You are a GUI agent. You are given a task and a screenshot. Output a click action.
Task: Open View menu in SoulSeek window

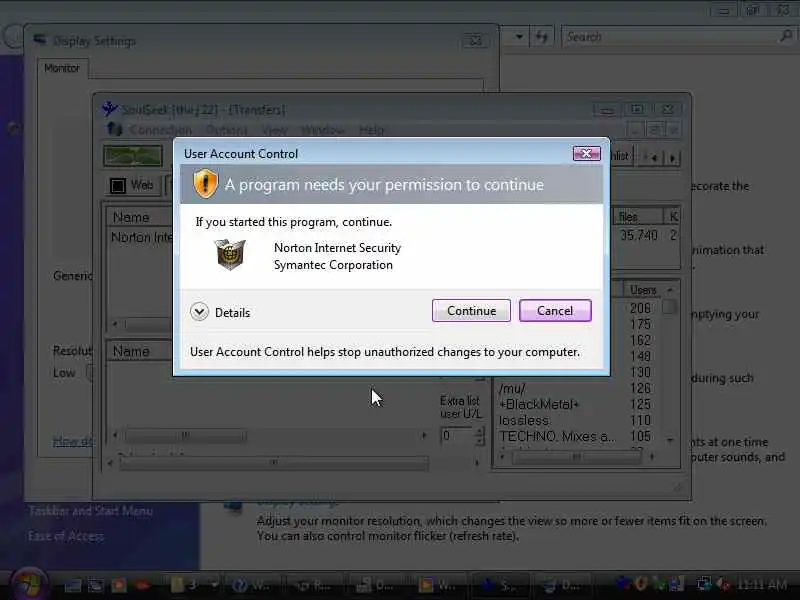coord(274,130)
